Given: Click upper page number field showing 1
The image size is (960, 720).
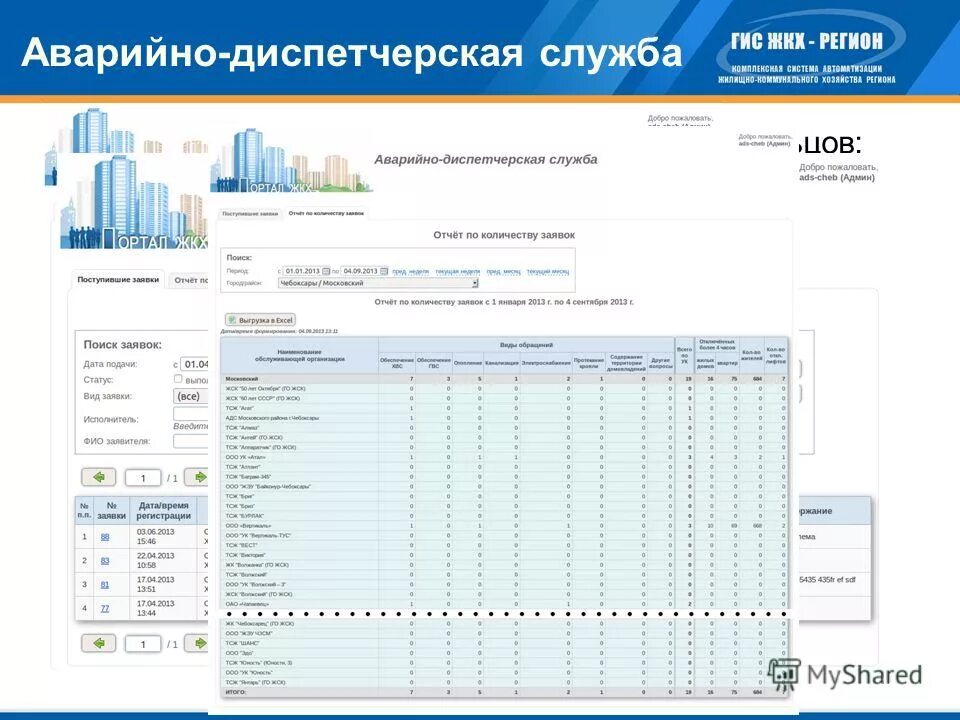Looking at the screenshot, I should [x=143, y=478].
